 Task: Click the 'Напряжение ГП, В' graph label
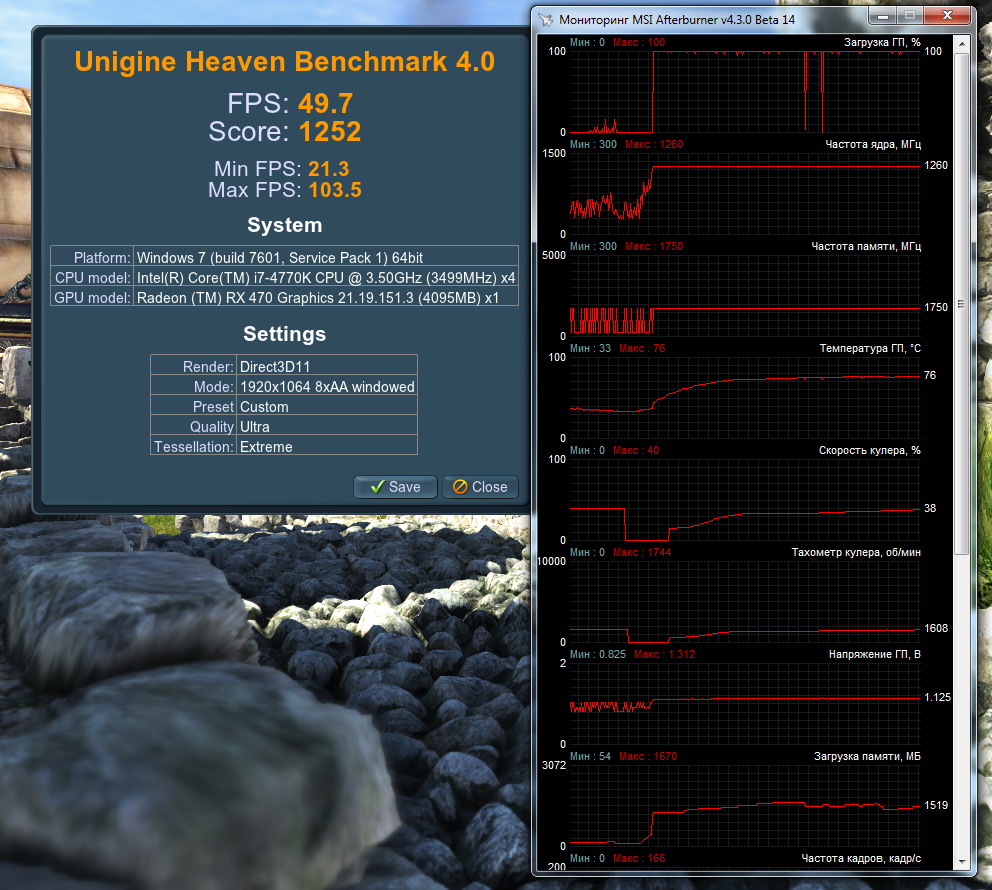point(874,654)
